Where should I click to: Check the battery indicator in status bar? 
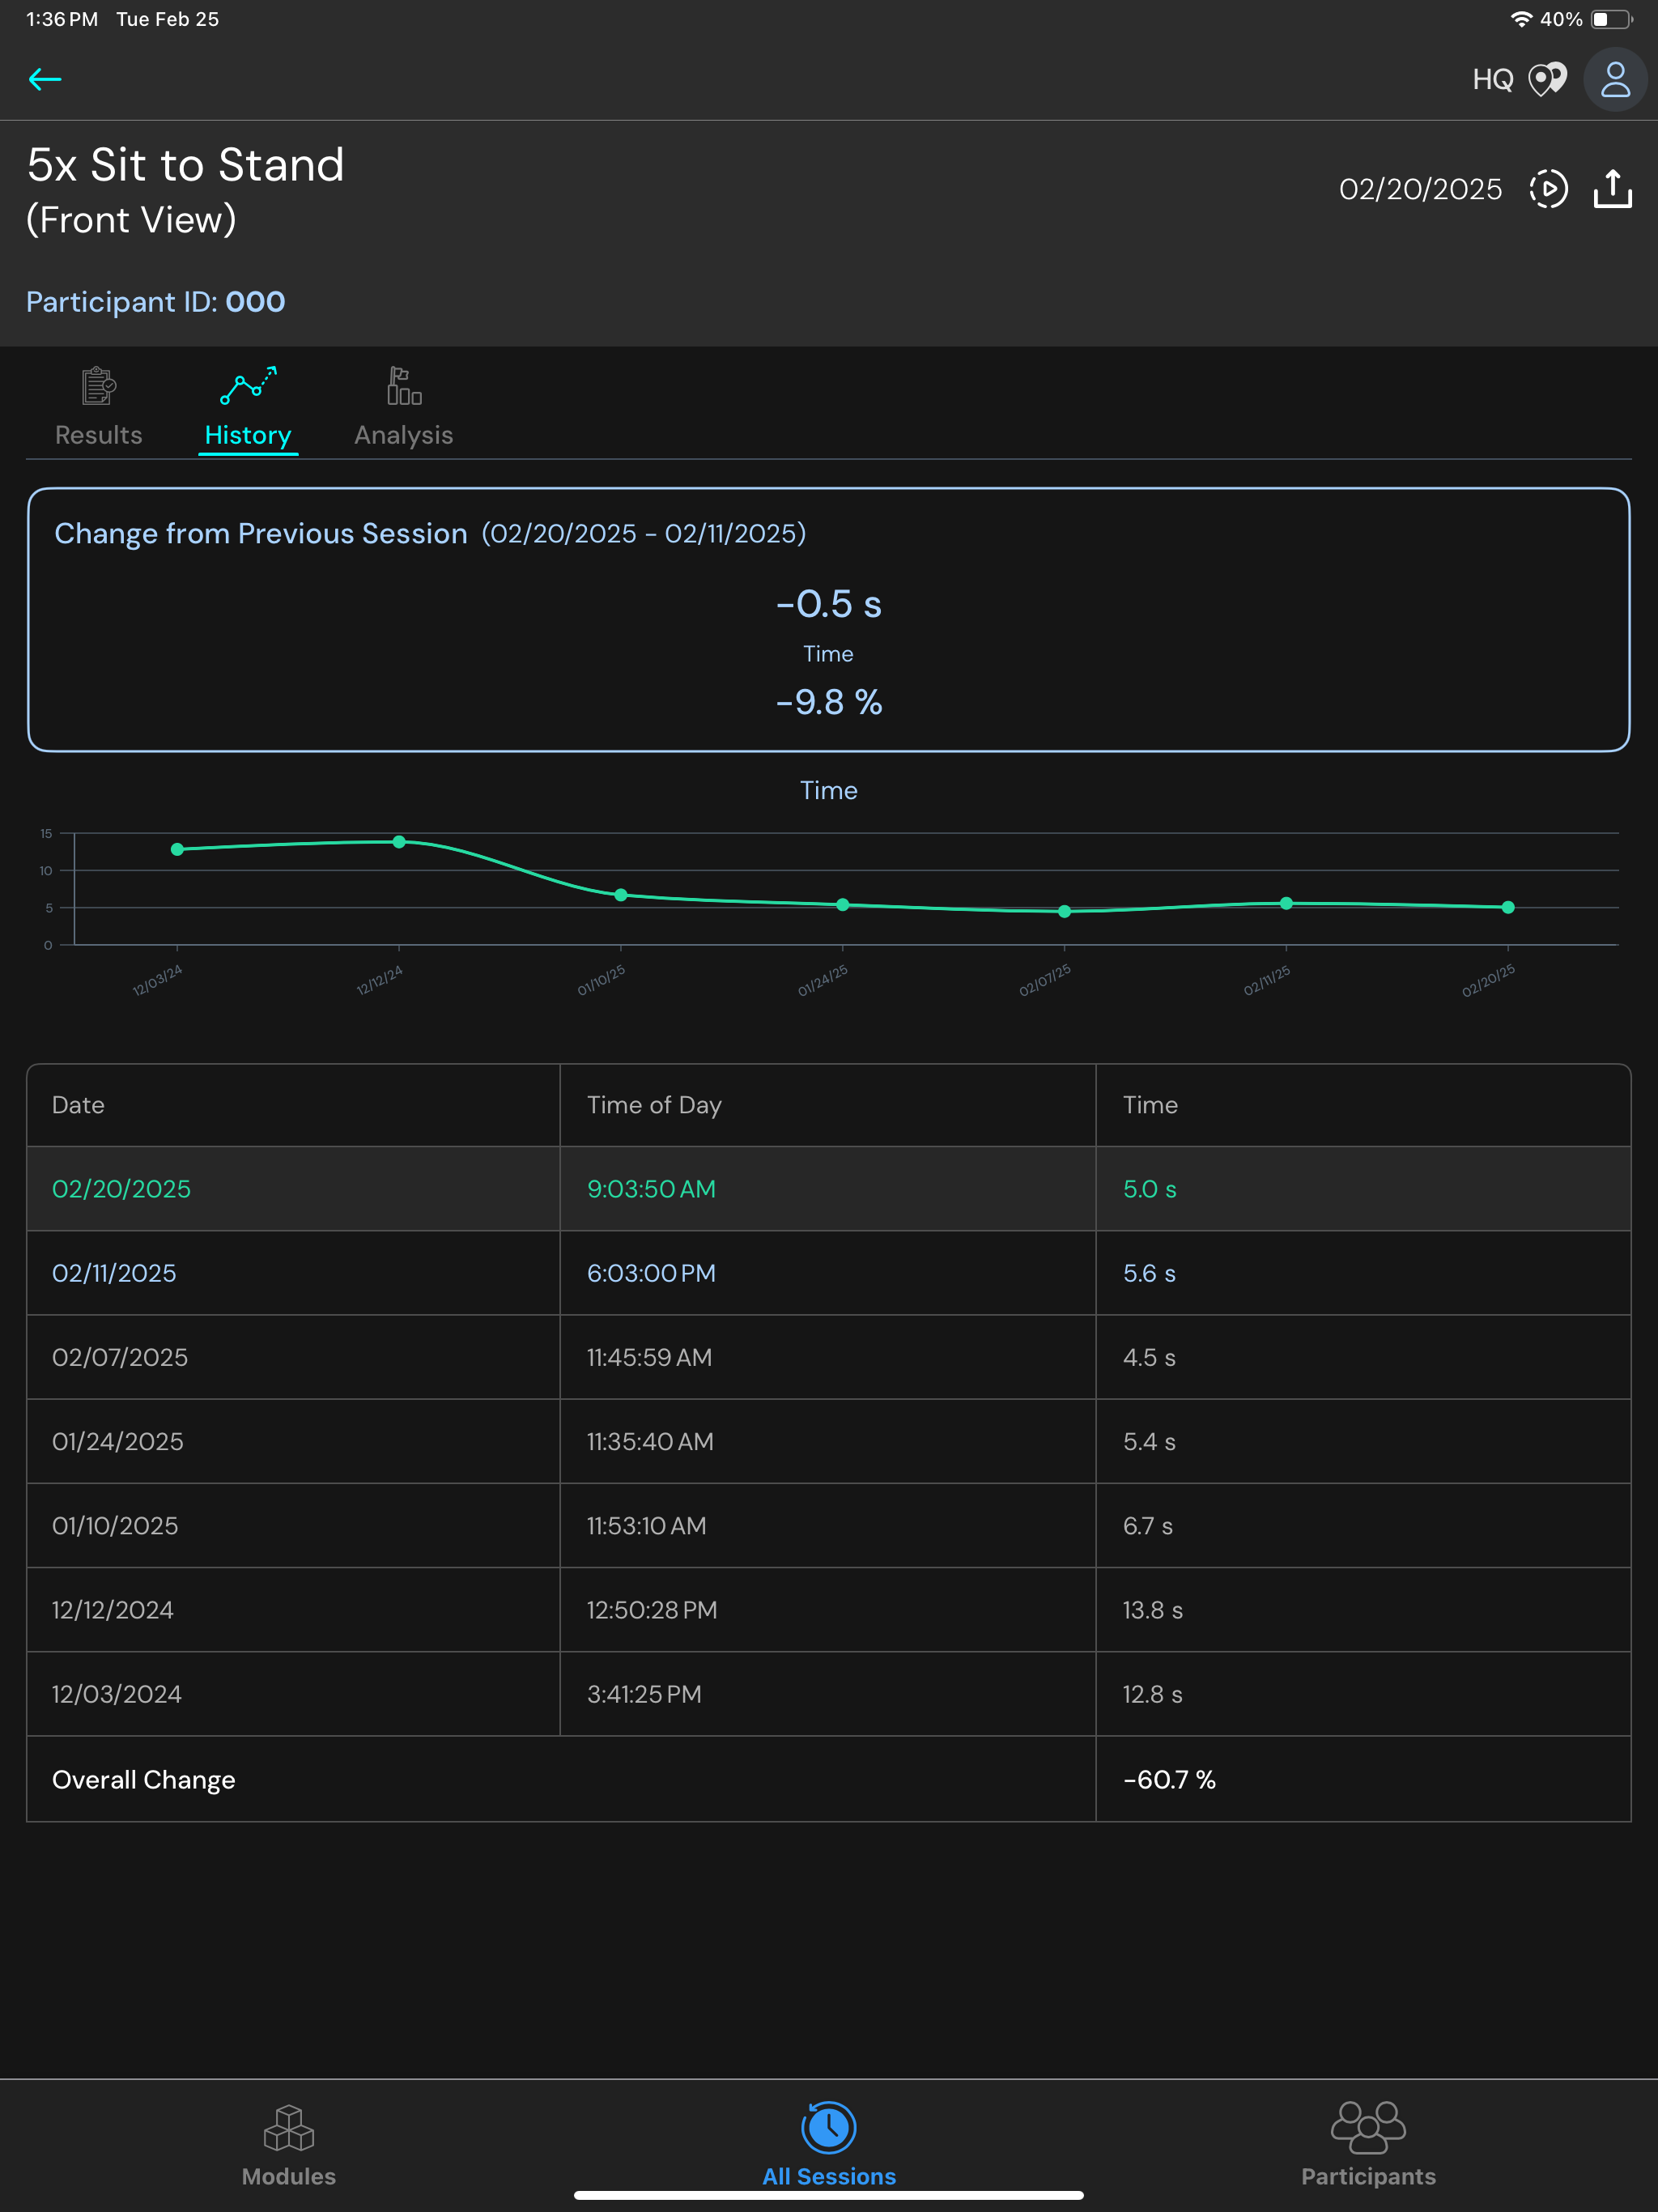[1611, 19]
